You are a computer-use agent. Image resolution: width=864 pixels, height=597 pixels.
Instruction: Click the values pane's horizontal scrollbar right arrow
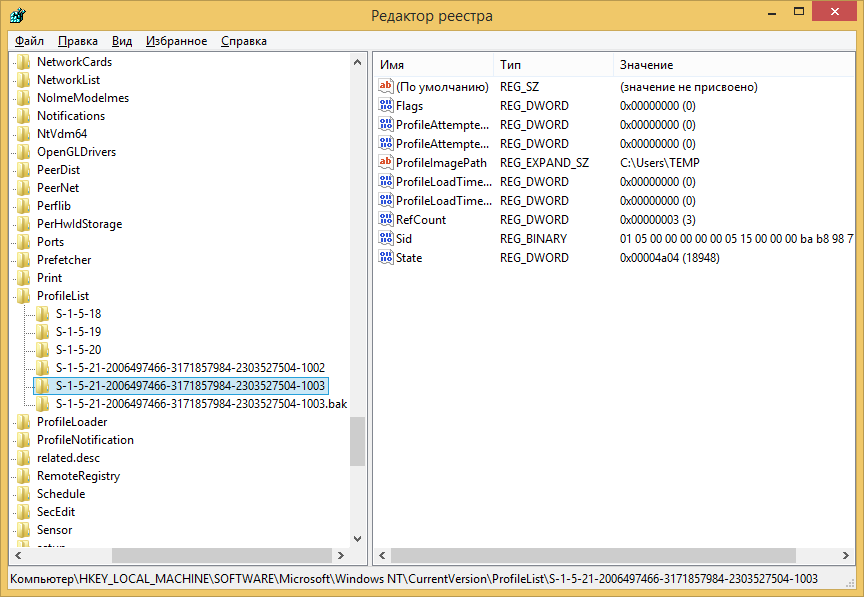[x=844, y=555]
